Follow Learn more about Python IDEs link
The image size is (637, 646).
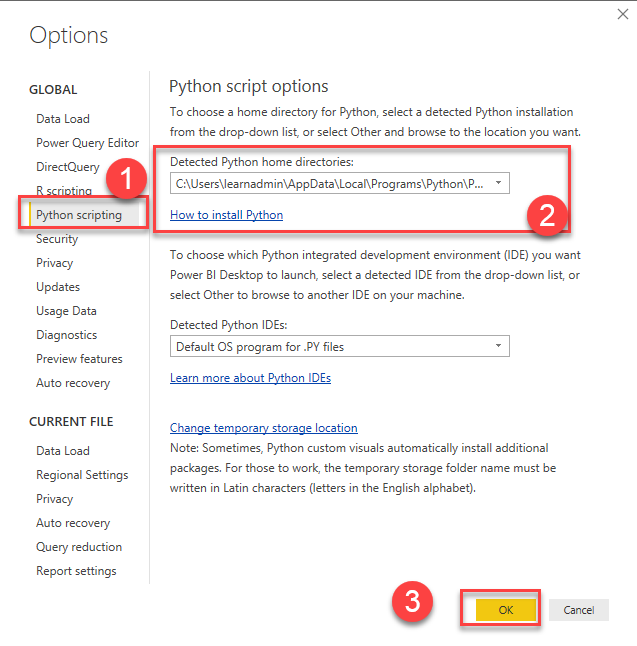(251, 378)
